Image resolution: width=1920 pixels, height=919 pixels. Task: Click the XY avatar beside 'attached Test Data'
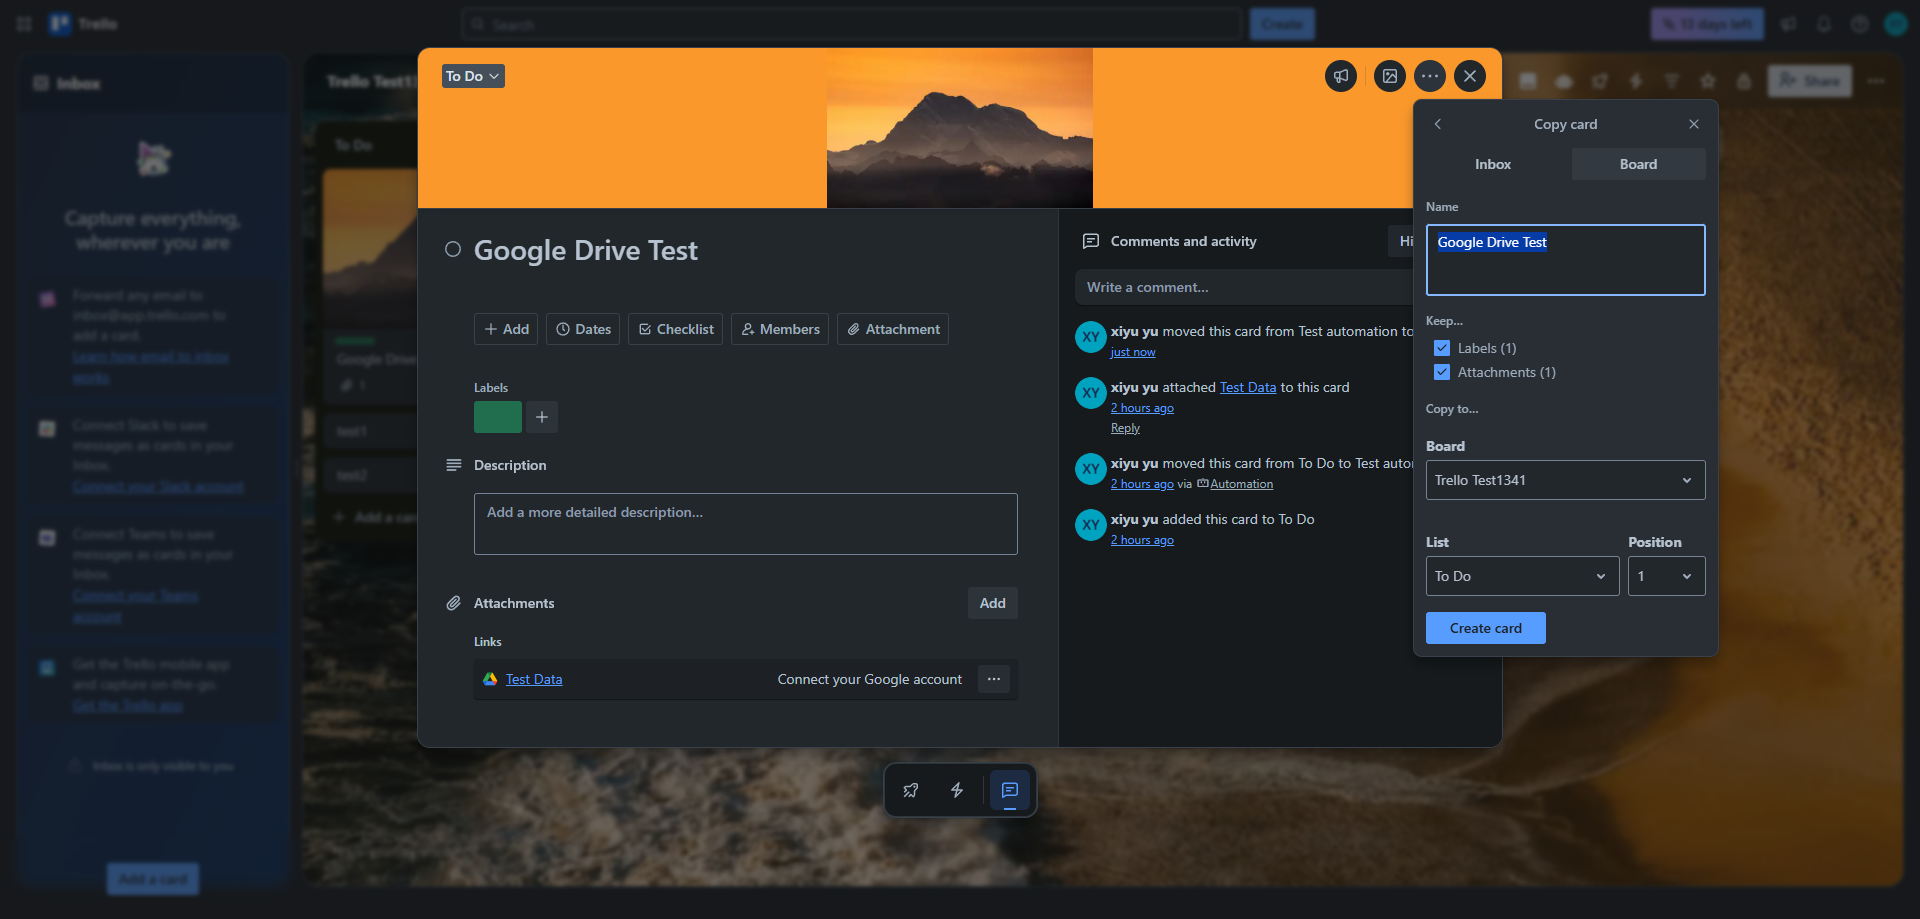point(1091,393)
